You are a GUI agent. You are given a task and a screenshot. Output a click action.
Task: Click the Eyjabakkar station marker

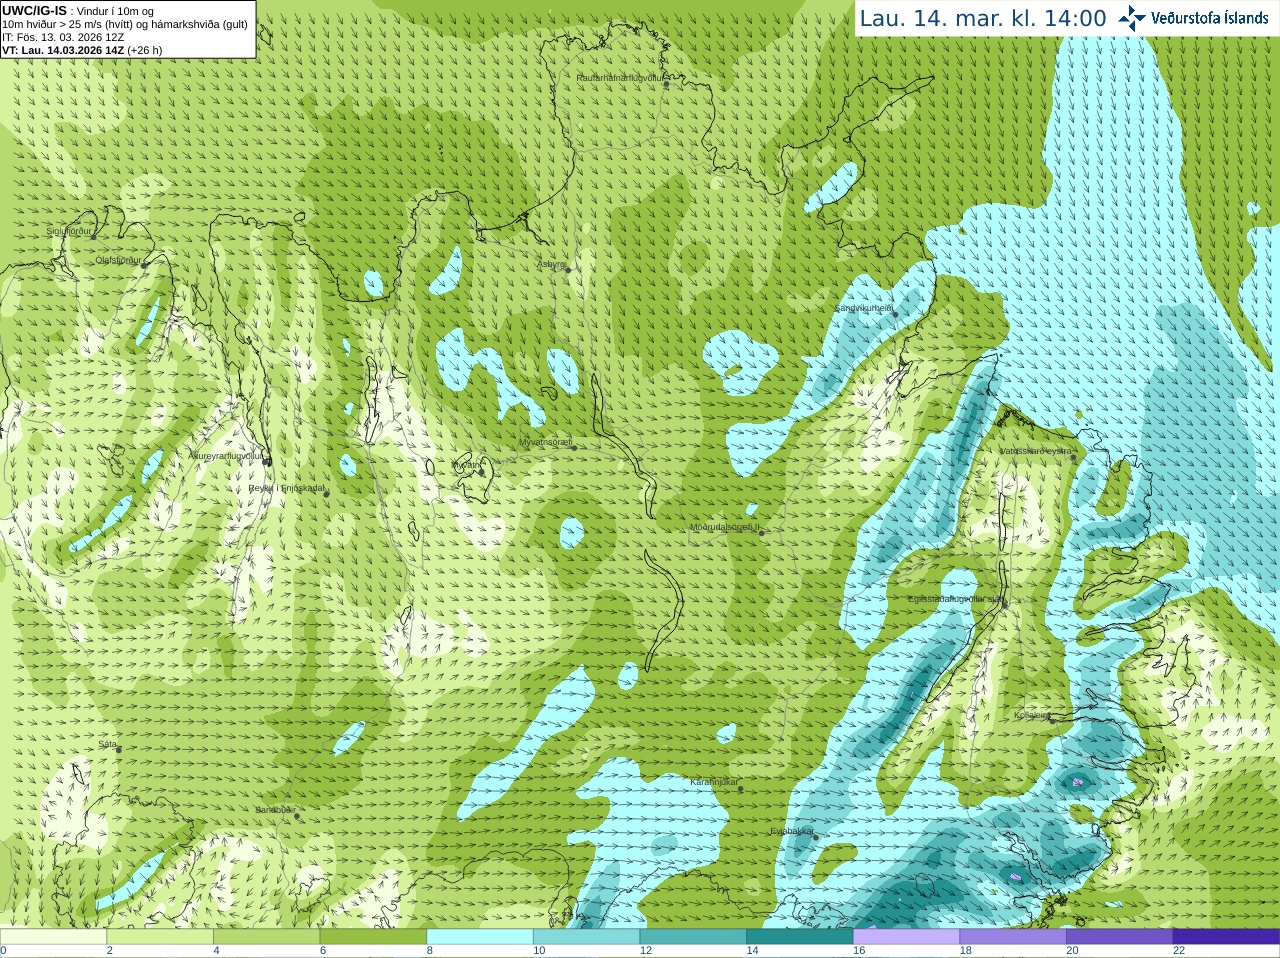816,837
